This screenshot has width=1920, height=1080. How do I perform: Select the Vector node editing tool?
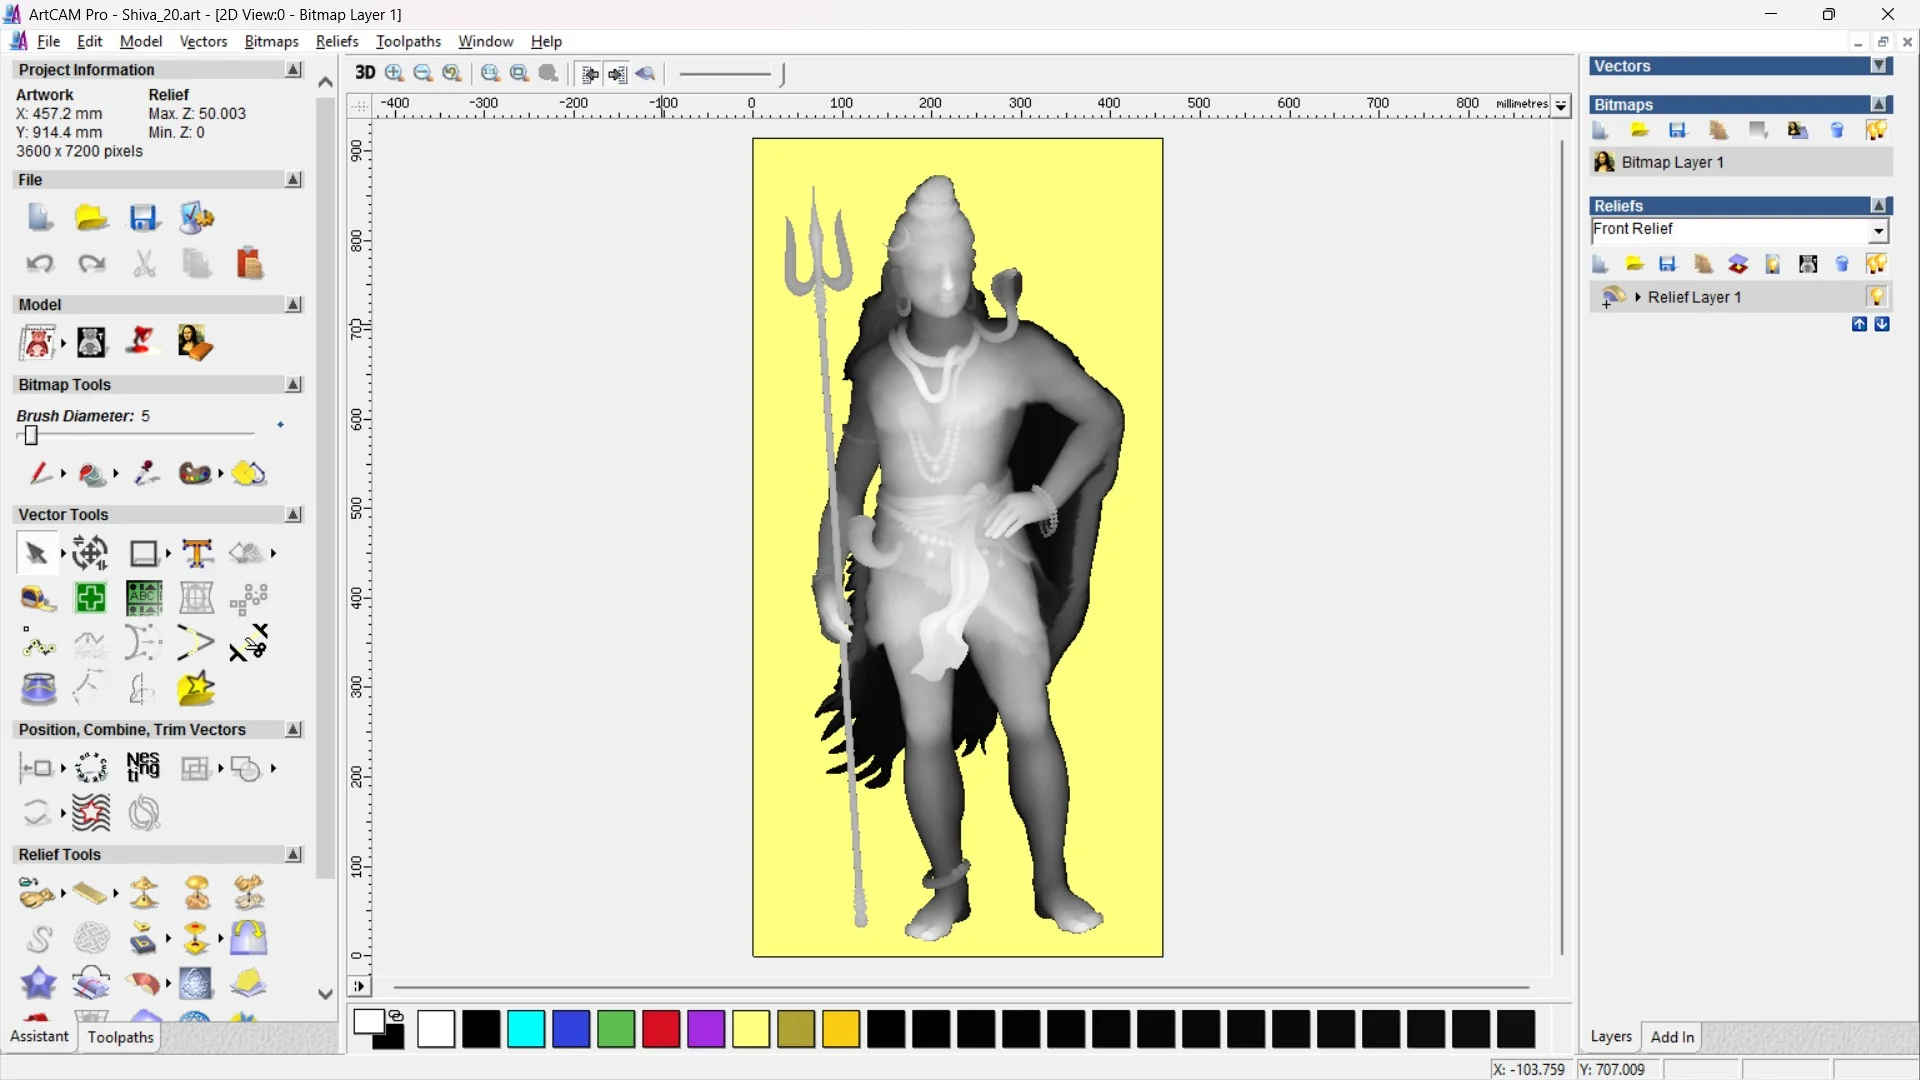pos(37,645)
